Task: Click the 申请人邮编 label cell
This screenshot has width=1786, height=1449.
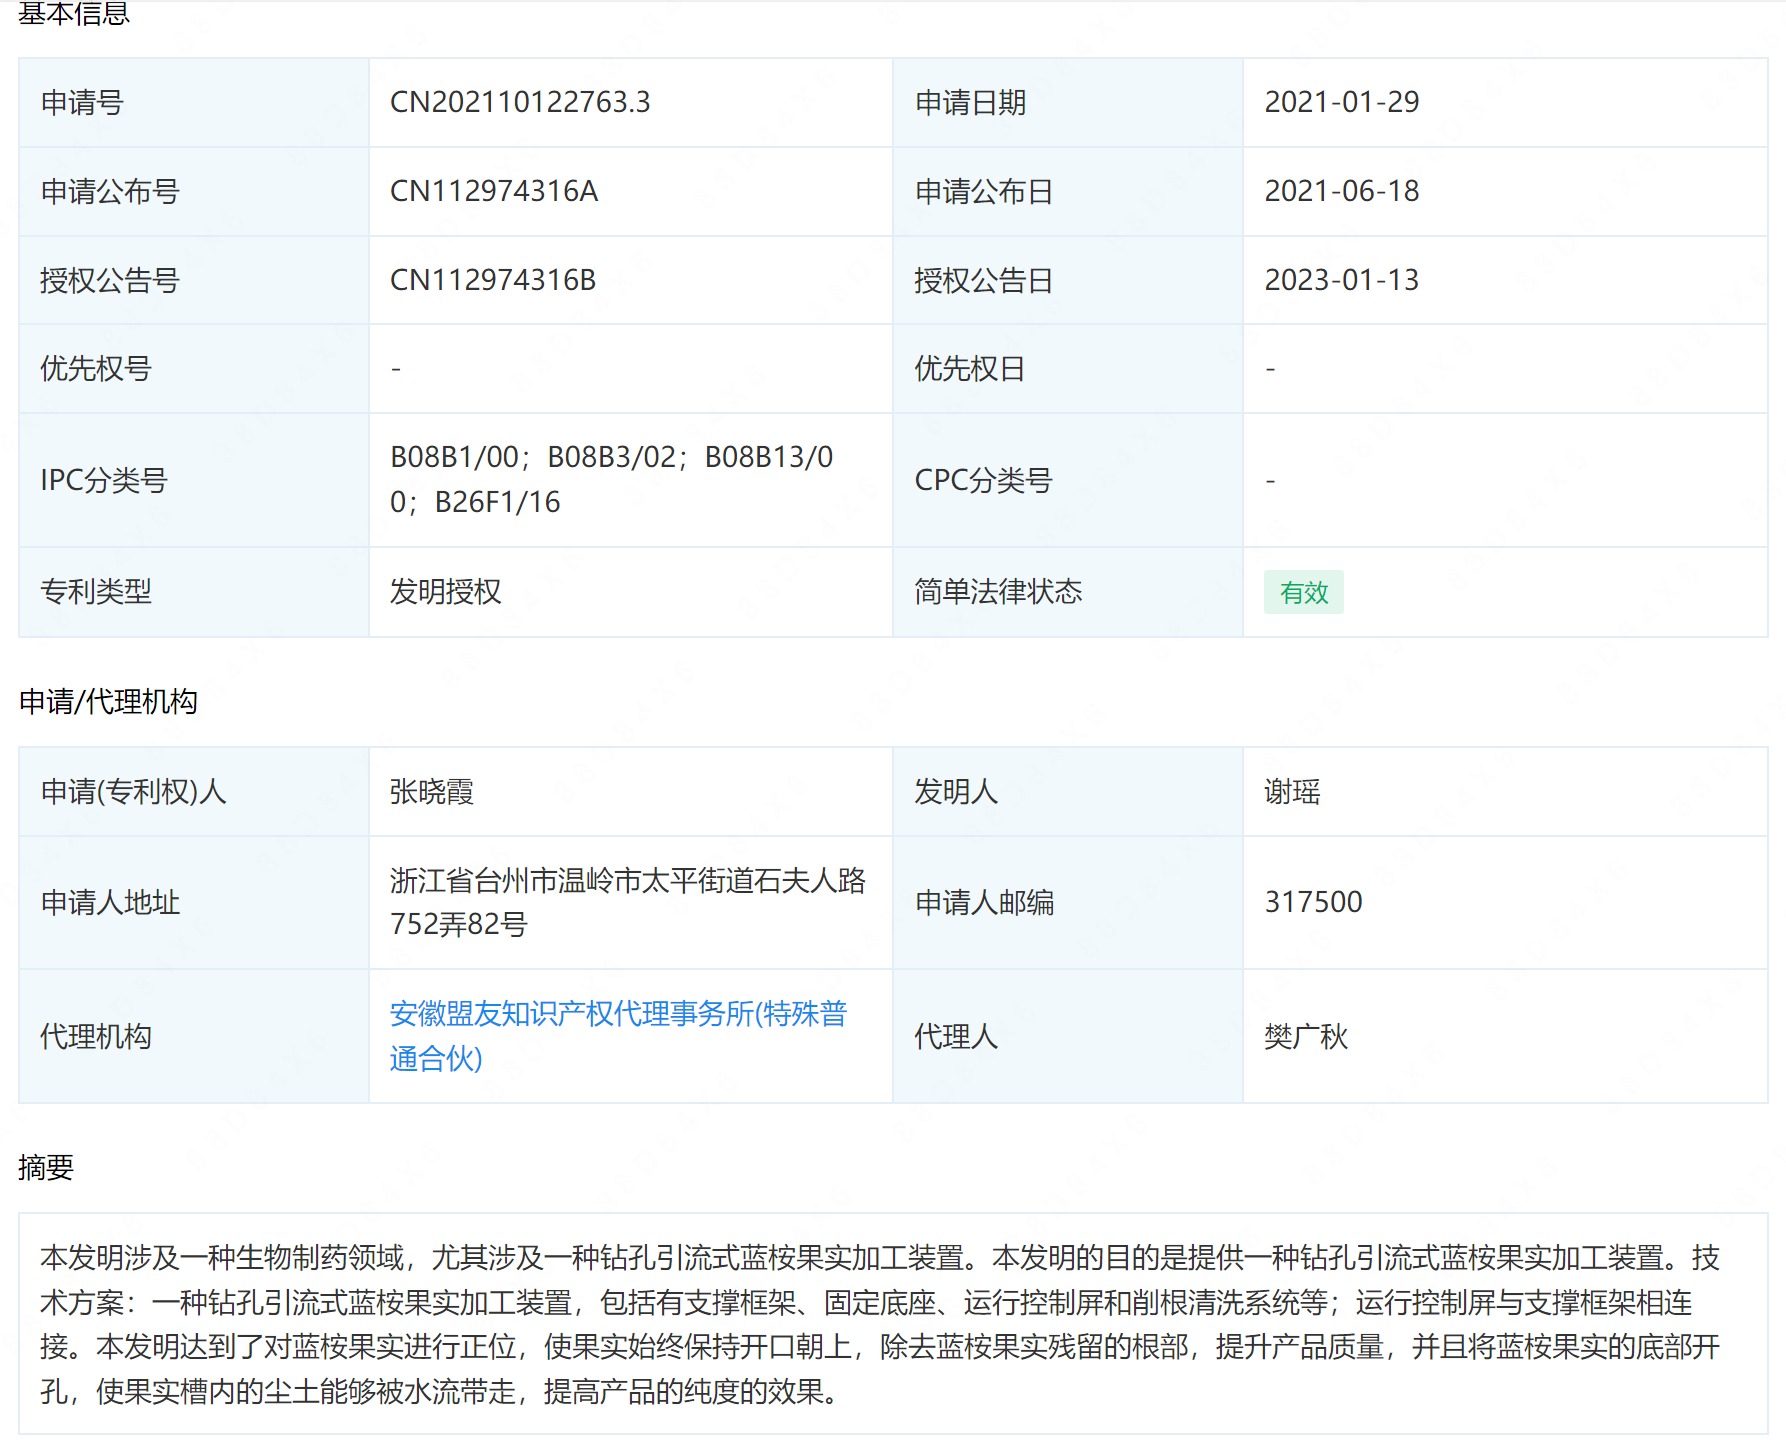Action: point(1068,902)
